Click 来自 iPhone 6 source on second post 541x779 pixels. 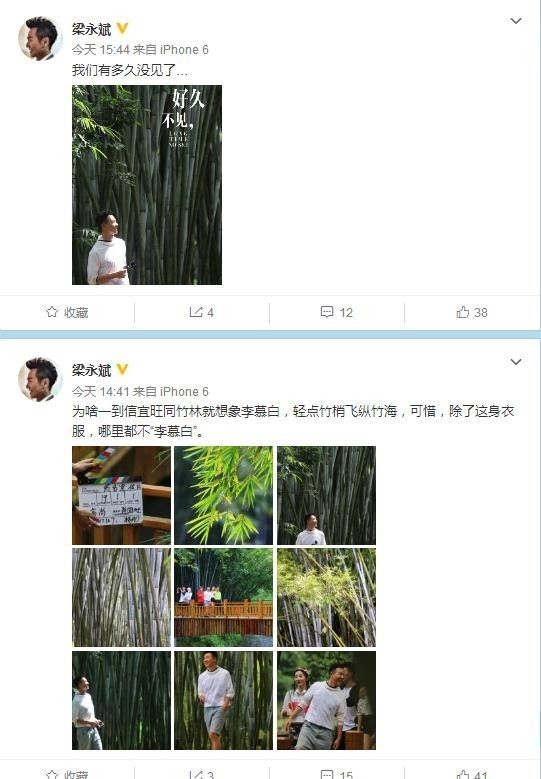click(x=171, y=391)
